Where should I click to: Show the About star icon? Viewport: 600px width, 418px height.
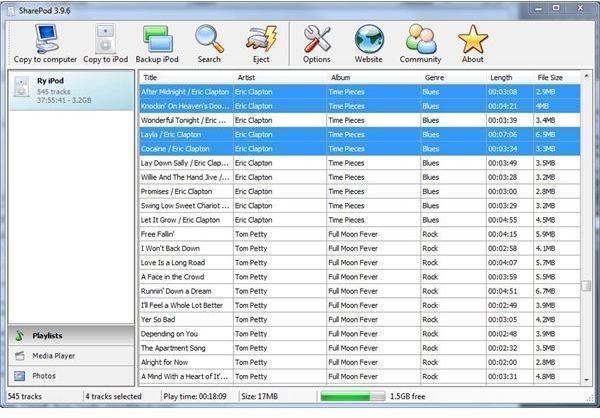click(473, 44)
